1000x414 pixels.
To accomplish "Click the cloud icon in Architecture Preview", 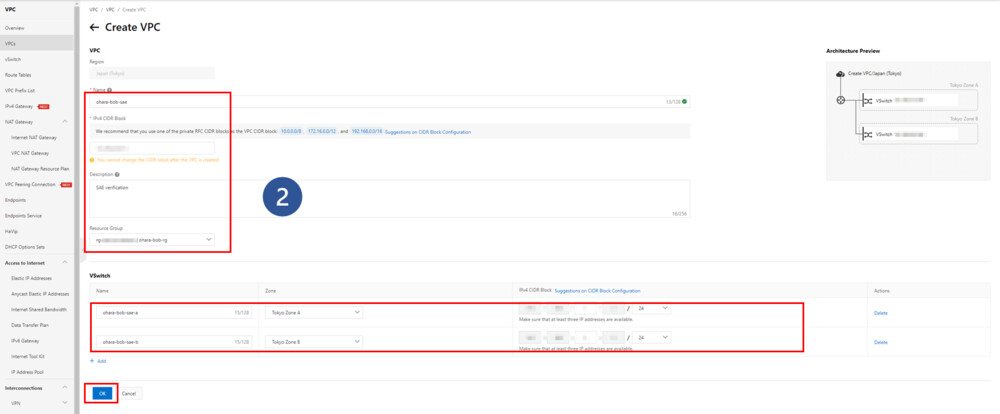I will point(841,73).
